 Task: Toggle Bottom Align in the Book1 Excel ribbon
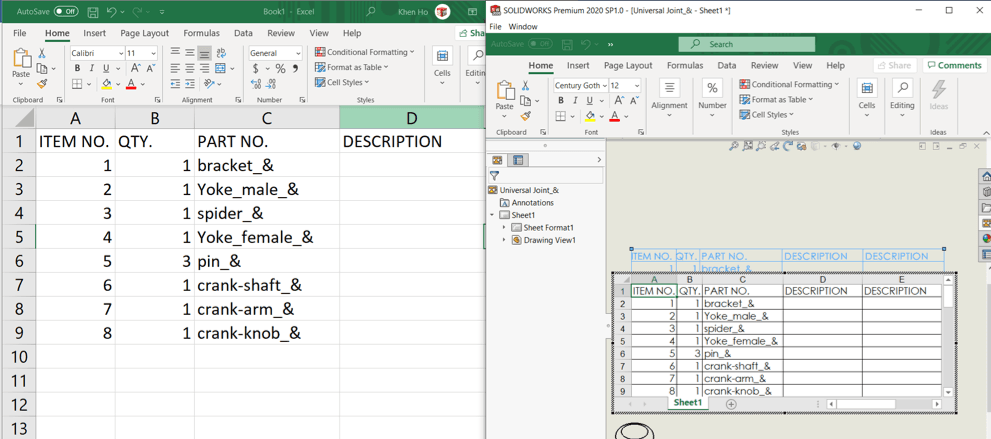[x=204, y=53]
